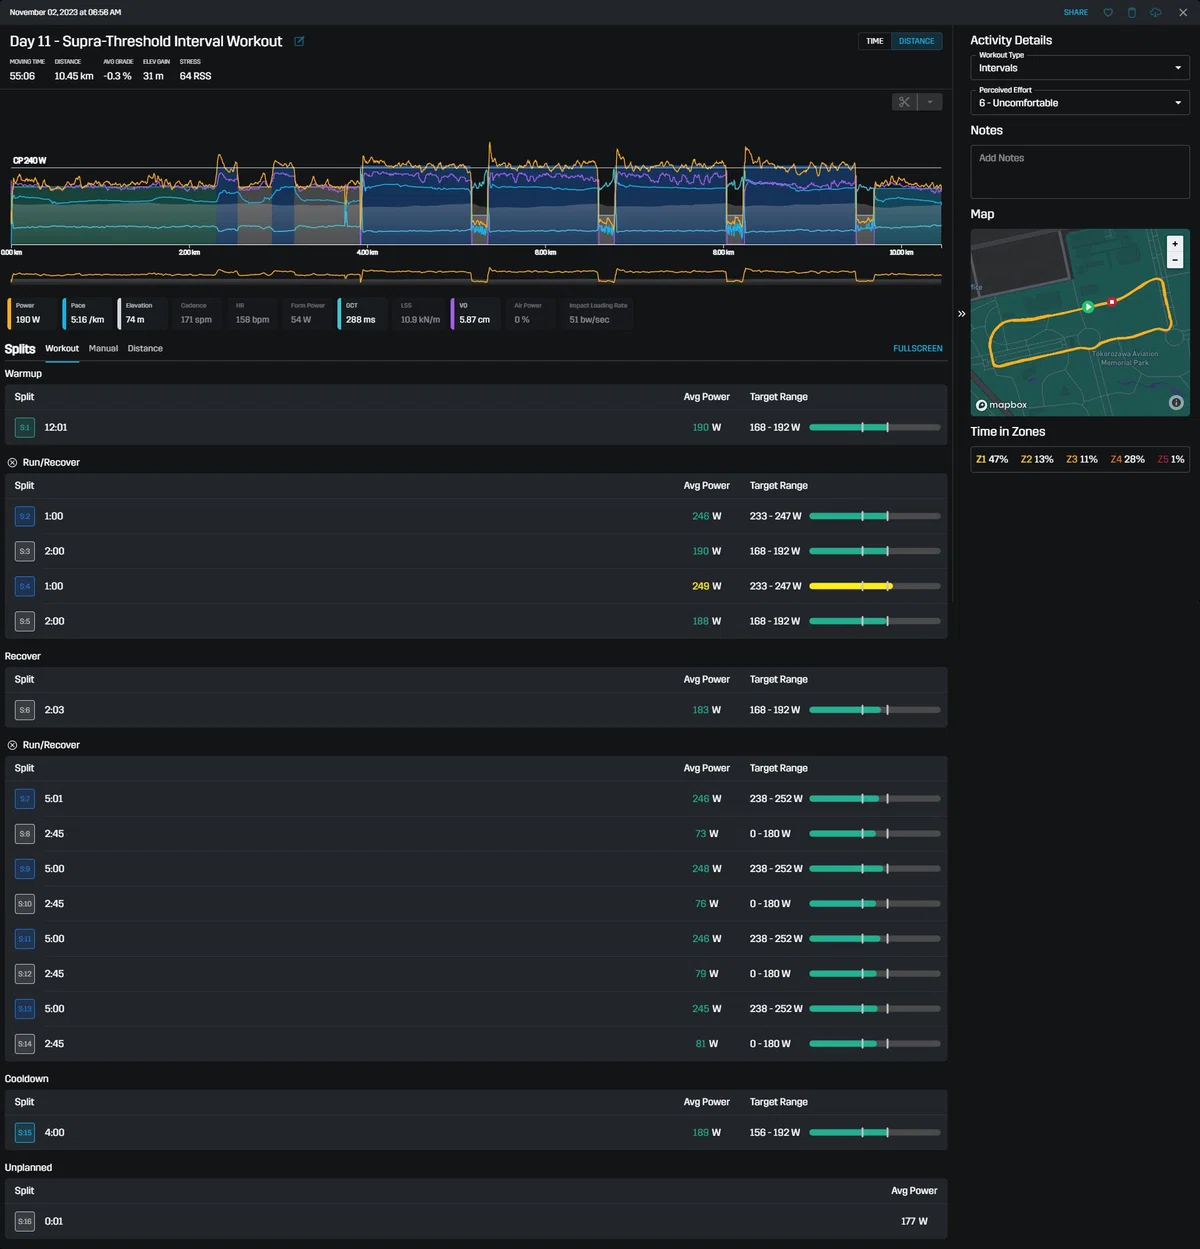Close the activity view with X

(x=1183, y=12)
